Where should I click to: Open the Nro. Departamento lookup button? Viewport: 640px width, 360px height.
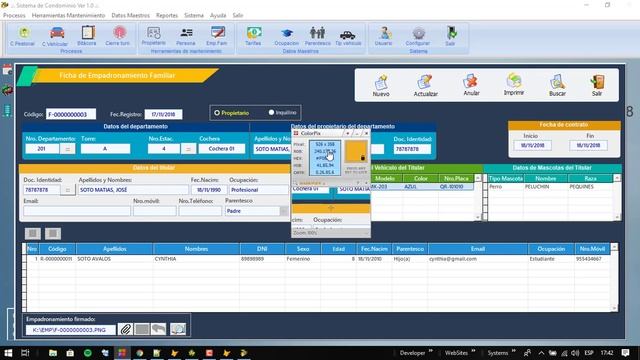[x=68, y=149]
